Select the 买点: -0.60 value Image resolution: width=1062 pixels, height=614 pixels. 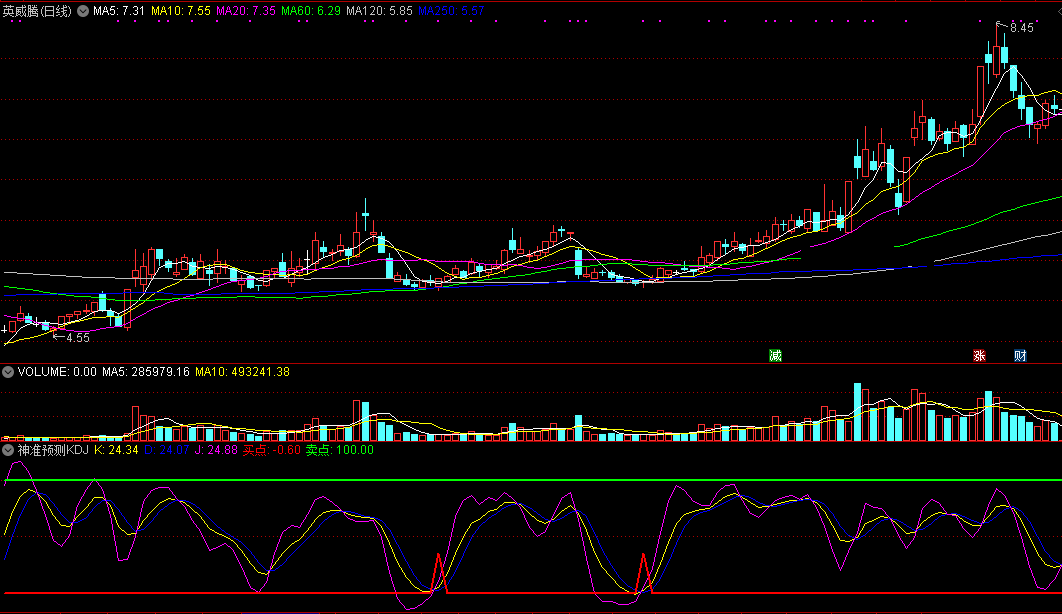point(272,450)
